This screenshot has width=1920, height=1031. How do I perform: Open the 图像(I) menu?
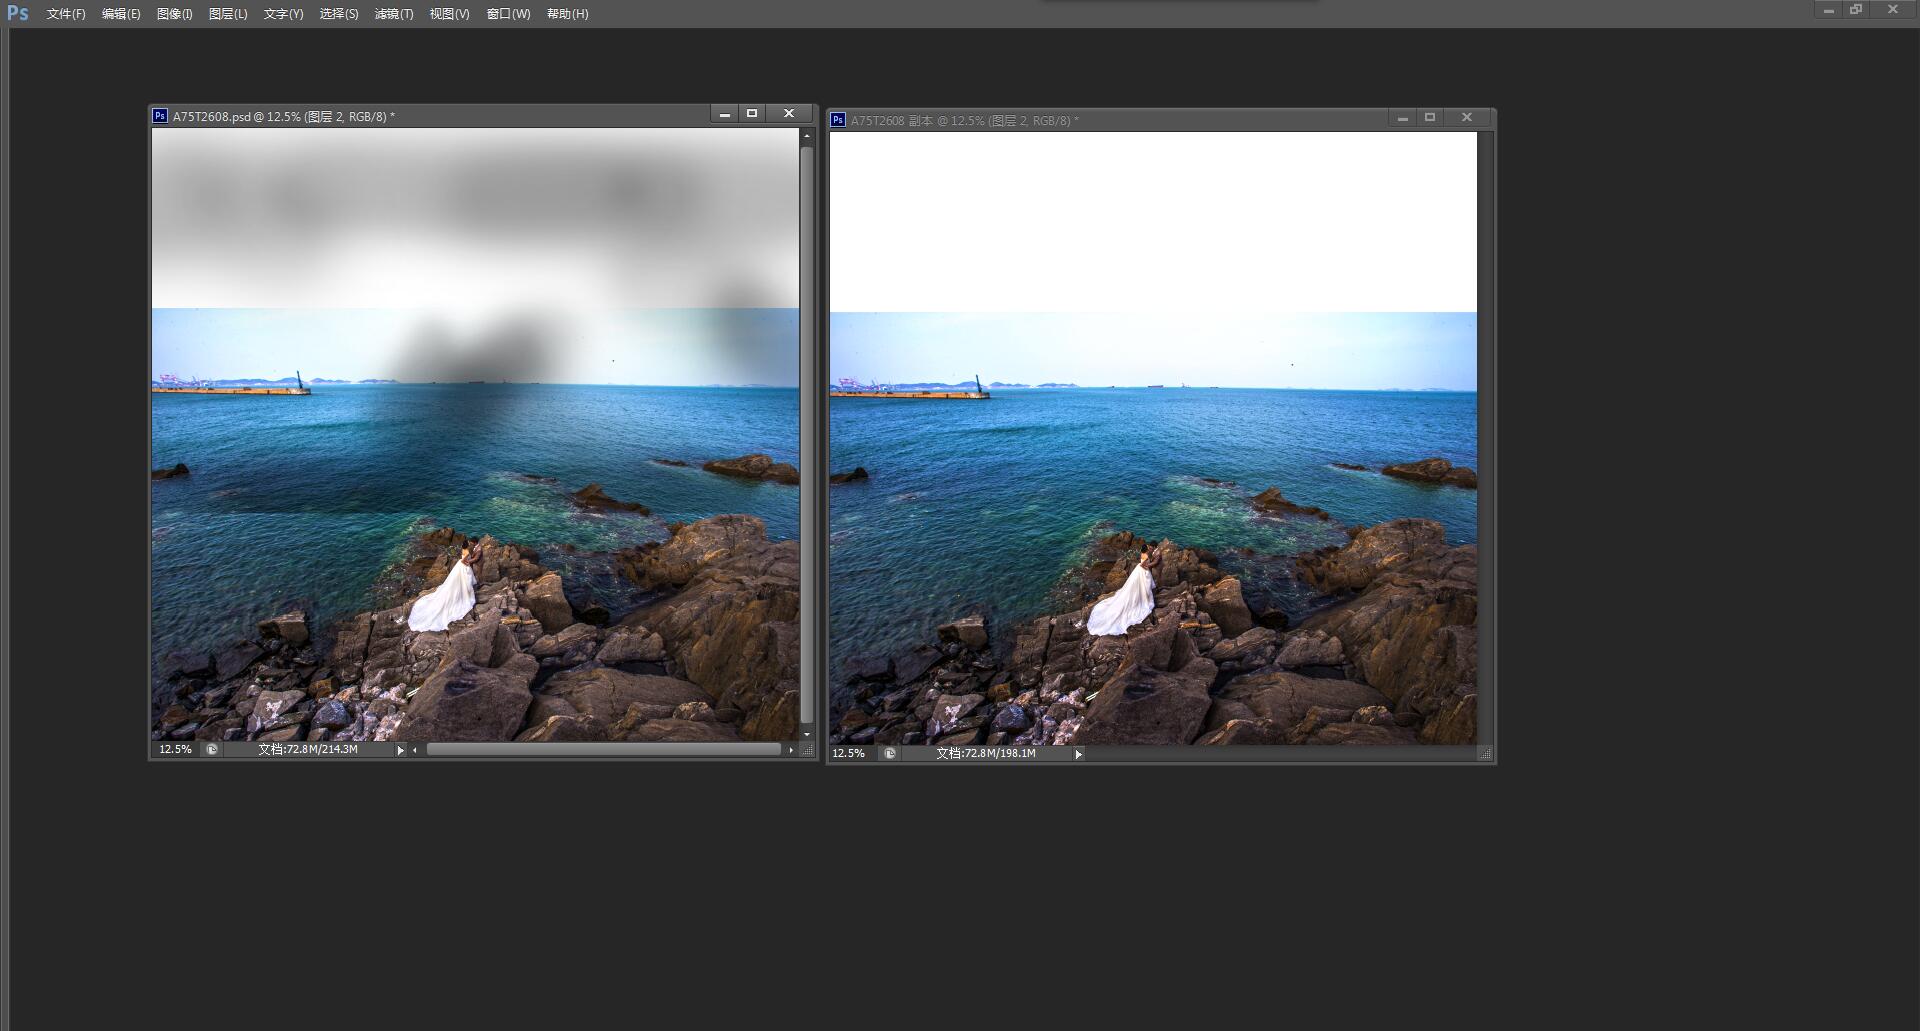pos(174,14)
